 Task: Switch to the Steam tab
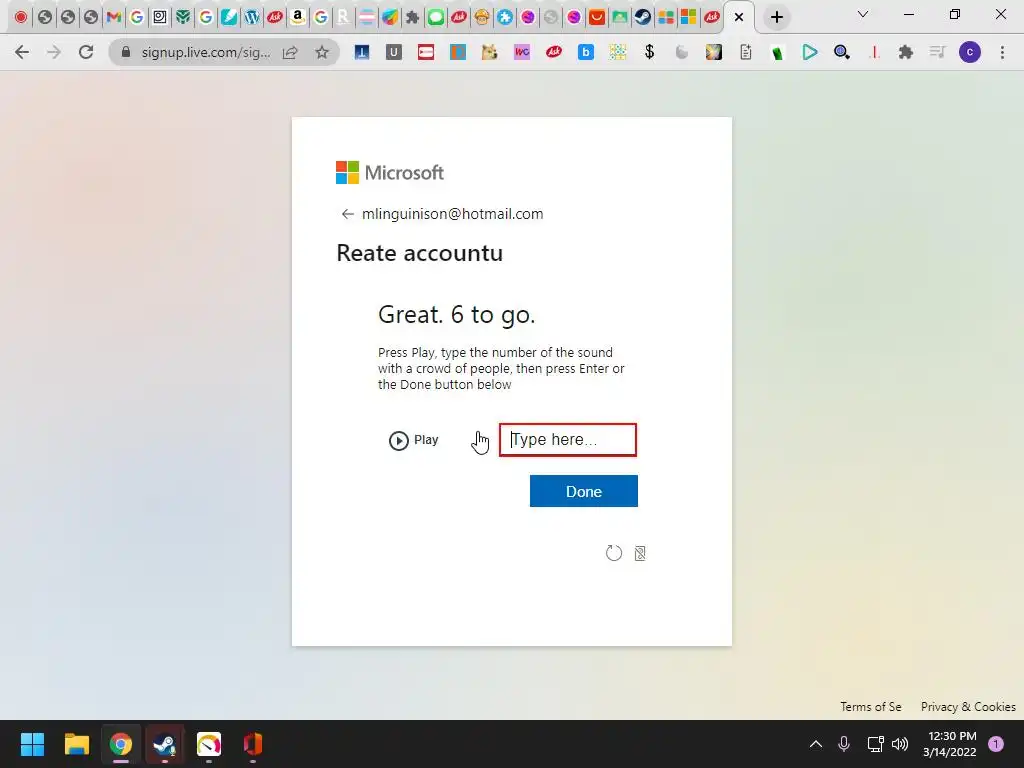[x=643, y=17]
